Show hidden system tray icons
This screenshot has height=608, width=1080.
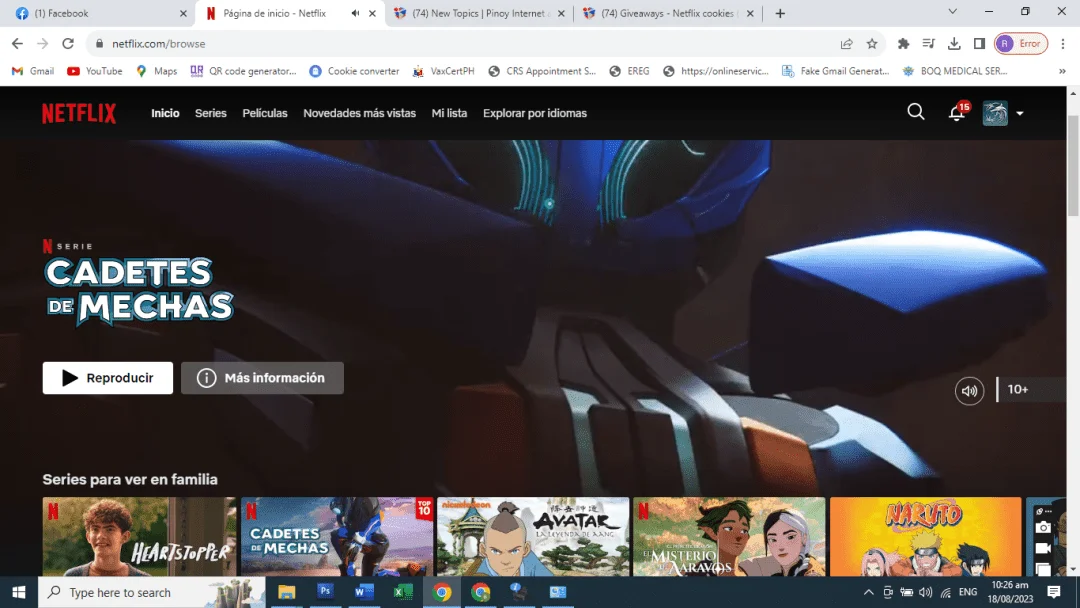pyautogui.click(x=869, y=592)
